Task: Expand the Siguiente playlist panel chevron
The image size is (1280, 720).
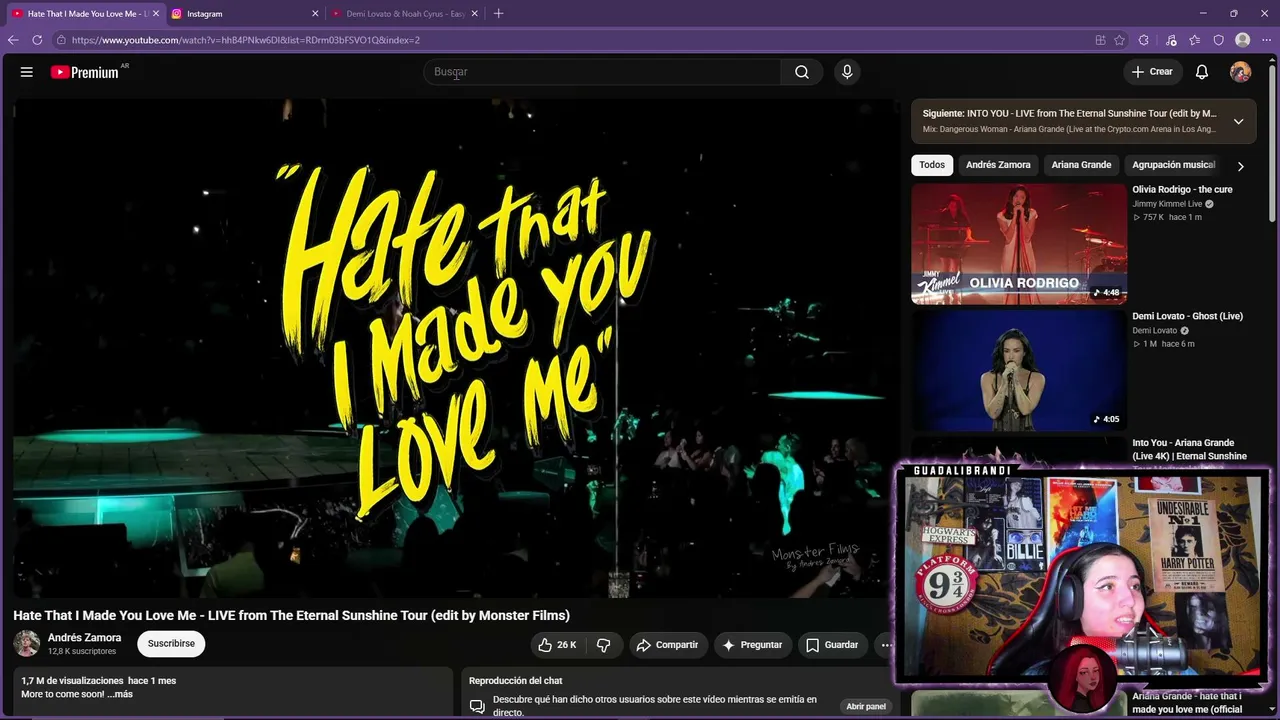Action: pos(1238,121)
